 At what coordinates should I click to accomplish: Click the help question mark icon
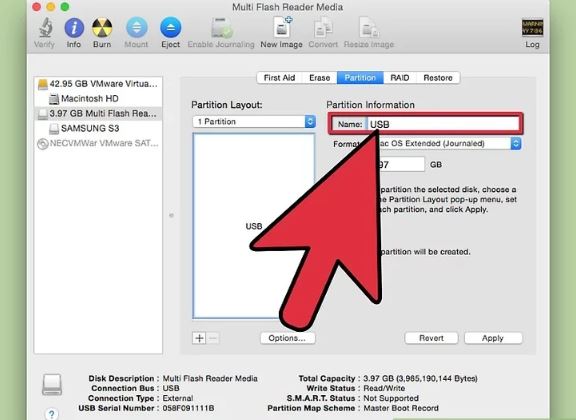(51, 414)
